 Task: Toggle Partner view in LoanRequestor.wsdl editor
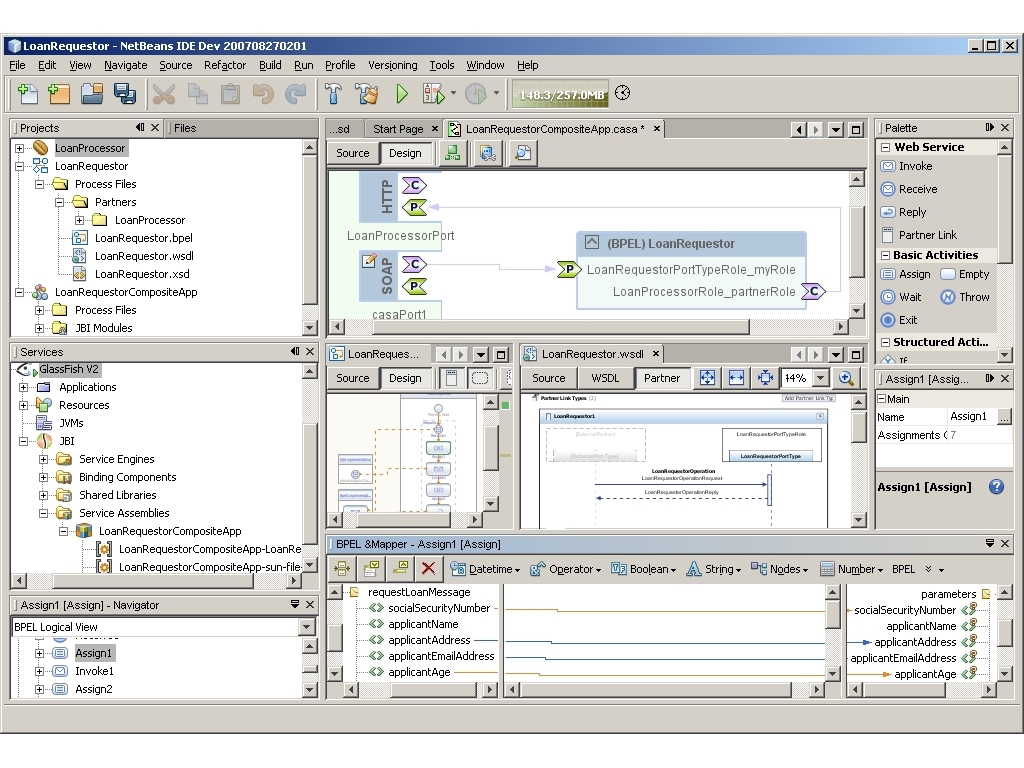tap(662, 378)
